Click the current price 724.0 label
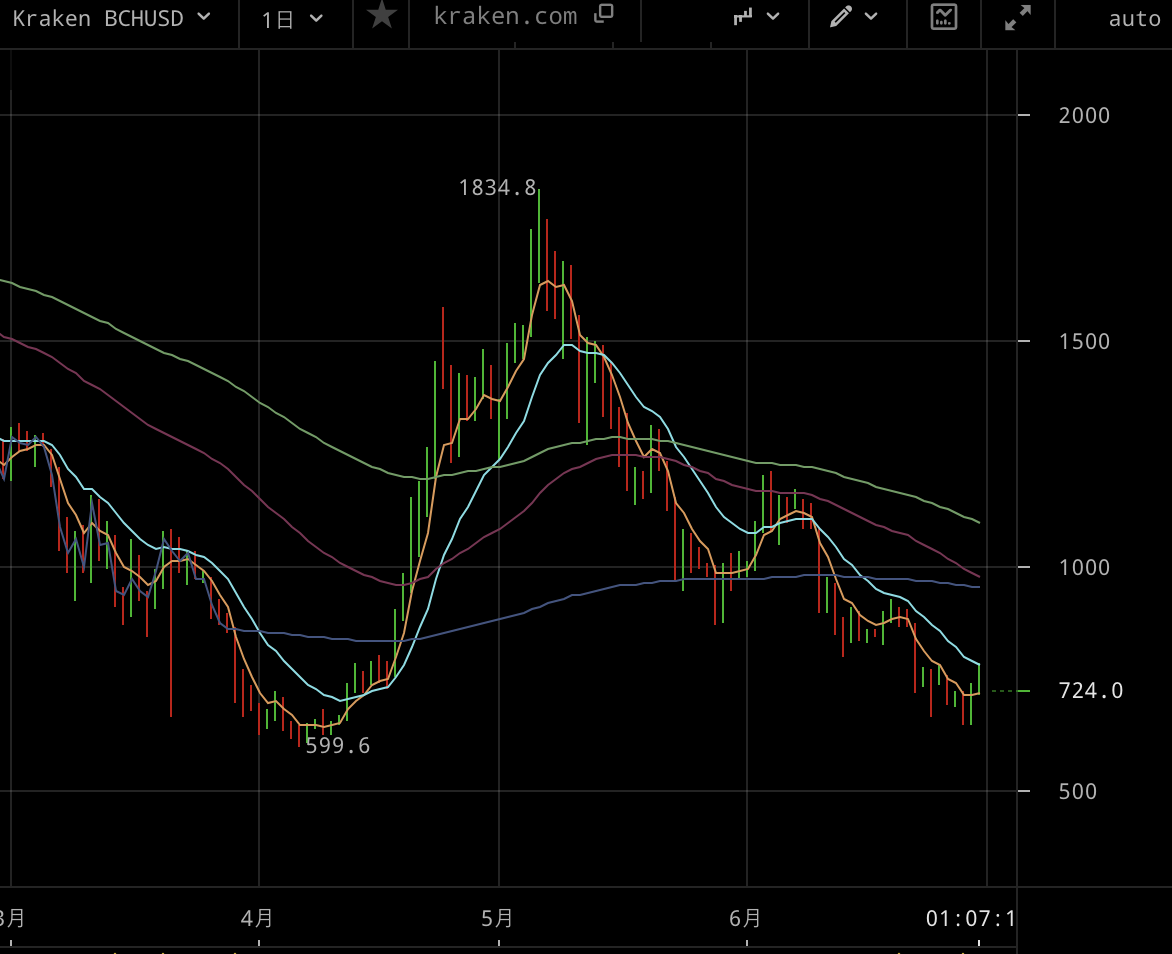The image size is (1172, 954). [x=1091, y=690]
